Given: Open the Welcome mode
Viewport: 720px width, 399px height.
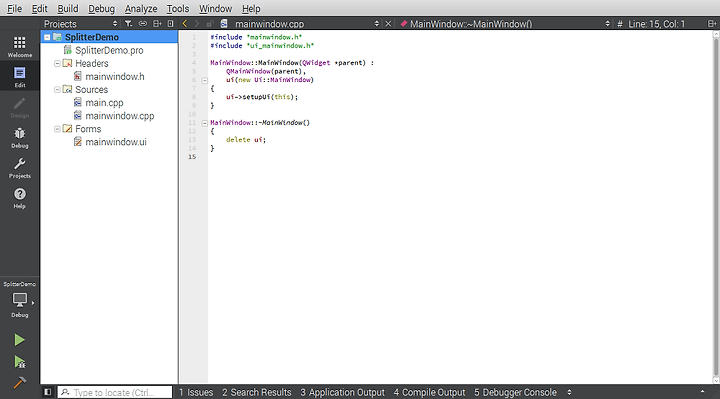Looking at the screenshot, I should coord(20,47).
